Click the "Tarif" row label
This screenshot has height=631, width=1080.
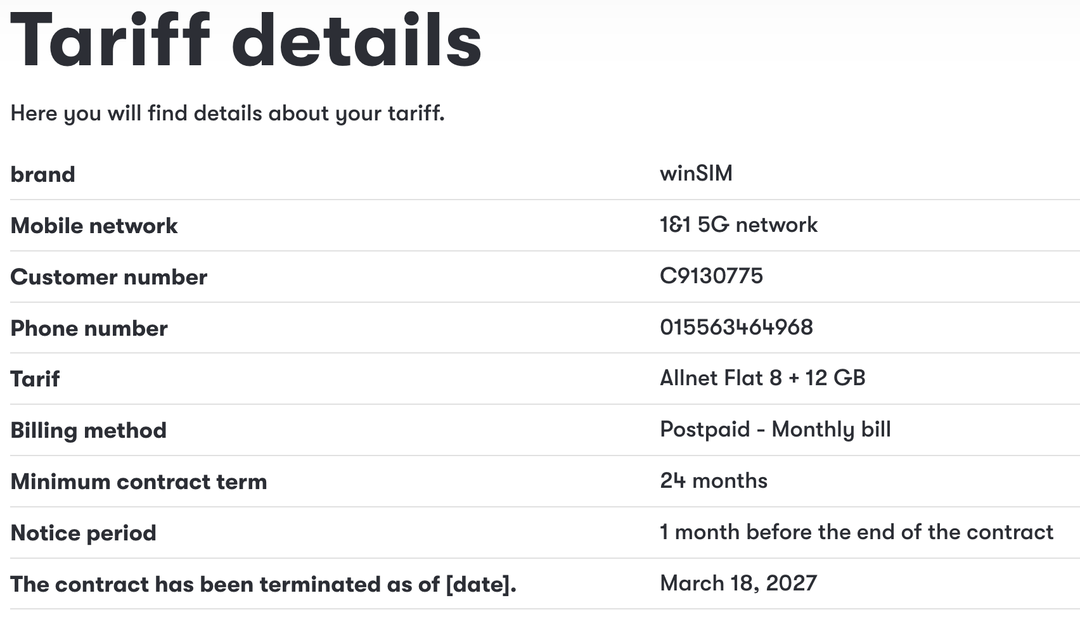coord(35,379)
